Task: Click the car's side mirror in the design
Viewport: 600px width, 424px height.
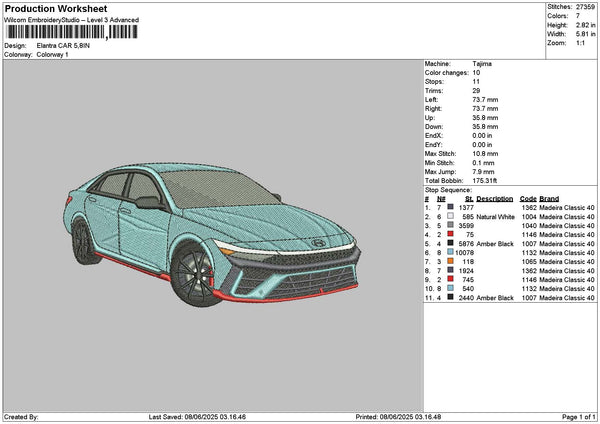Action: (148, 202)
